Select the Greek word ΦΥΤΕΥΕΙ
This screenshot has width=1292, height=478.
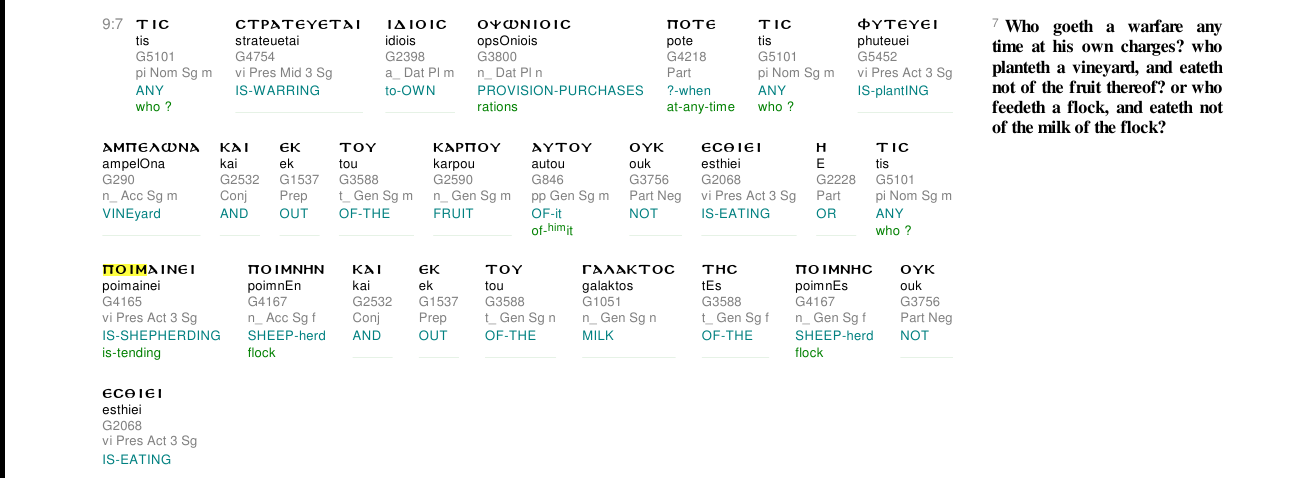[x=897, y=24]
